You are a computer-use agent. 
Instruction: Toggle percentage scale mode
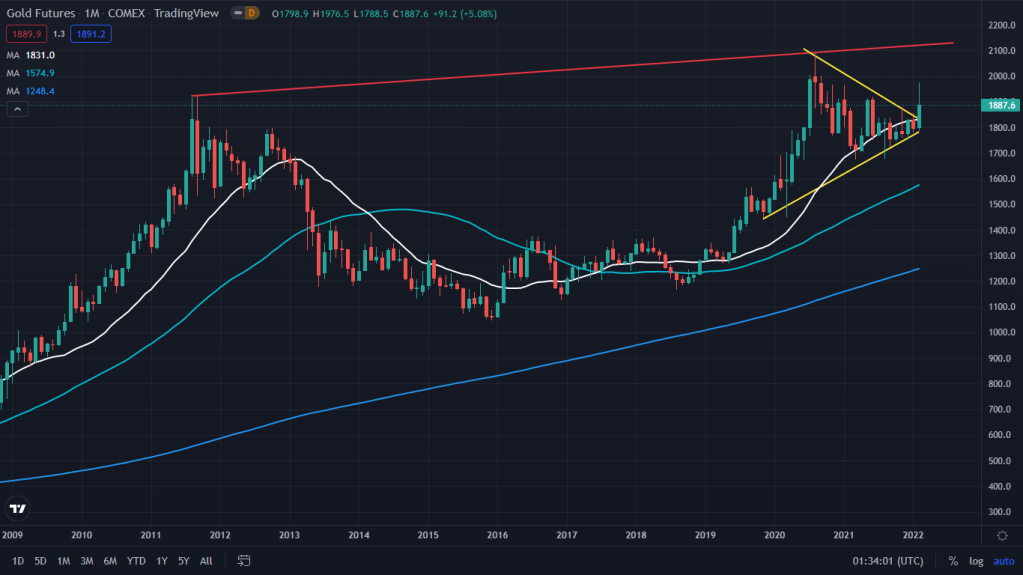point(953,561)
